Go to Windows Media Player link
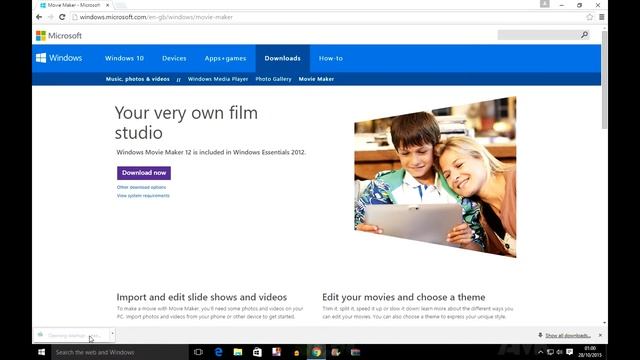The height and width of the screenshot is (360, 640). click(x=218, y=79)
